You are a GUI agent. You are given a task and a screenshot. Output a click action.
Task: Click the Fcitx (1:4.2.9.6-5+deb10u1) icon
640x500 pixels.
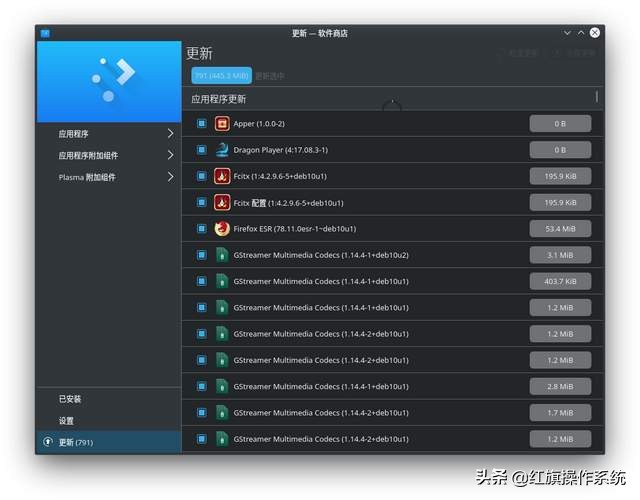click(222, 176)
